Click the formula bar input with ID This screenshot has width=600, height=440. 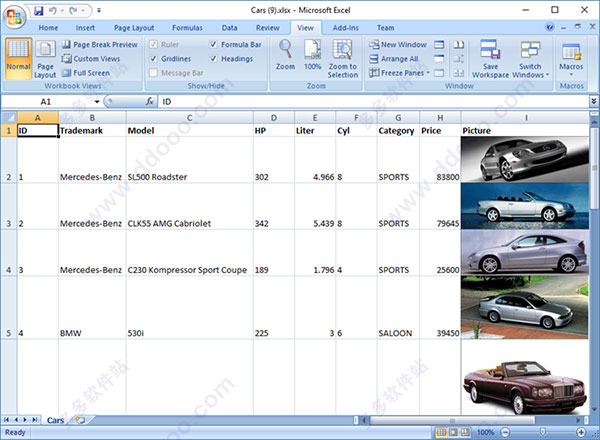coord(373,101)
